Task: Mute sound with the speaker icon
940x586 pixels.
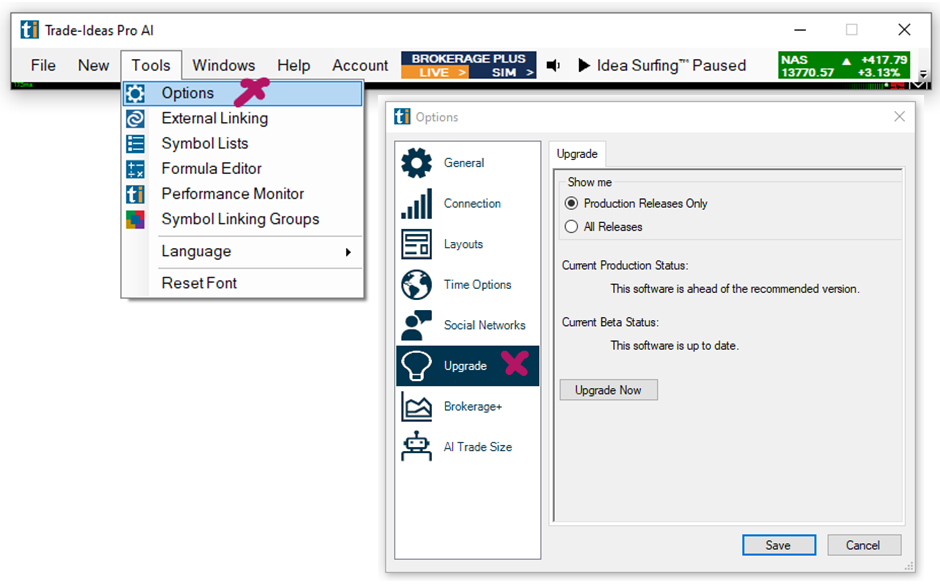Action: (x=553, y=66)
